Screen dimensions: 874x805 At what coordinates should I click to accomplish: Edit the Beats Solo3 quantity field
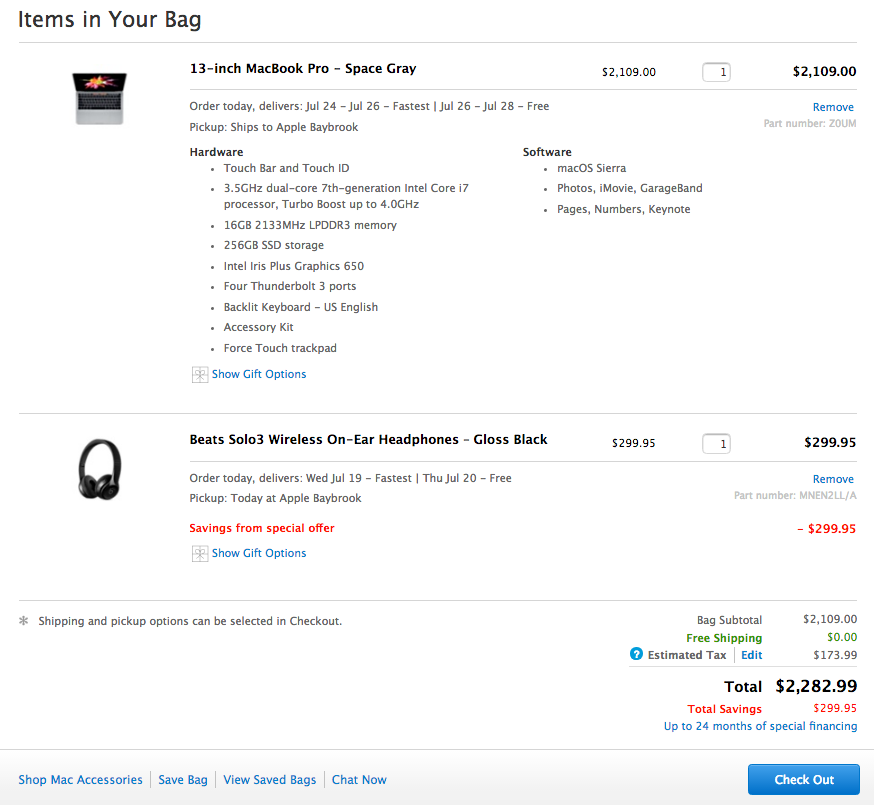[716, 443]
